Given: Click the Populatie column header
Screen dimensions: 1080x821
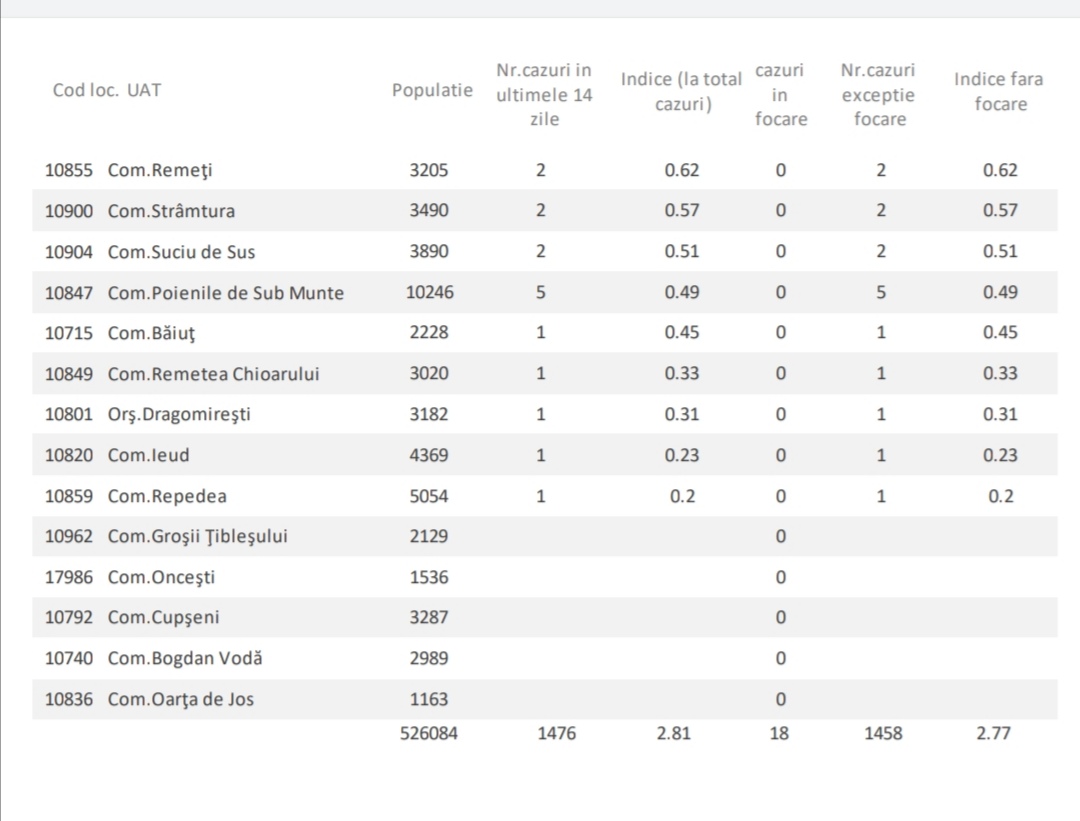Looking at the screenshot, I should point(432,90).
